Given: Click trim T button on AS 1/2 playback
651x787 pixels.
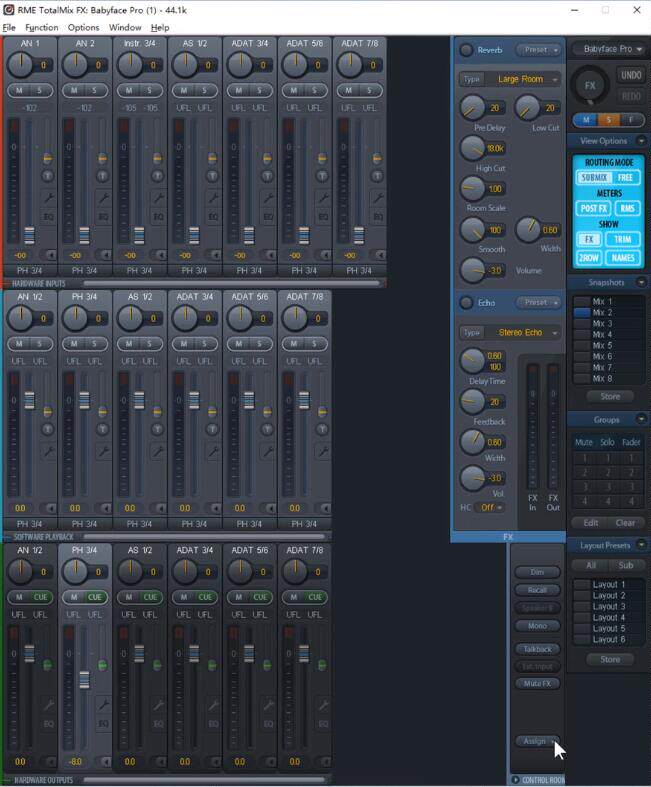Looking at the screenshot, I should click(158, 430).
